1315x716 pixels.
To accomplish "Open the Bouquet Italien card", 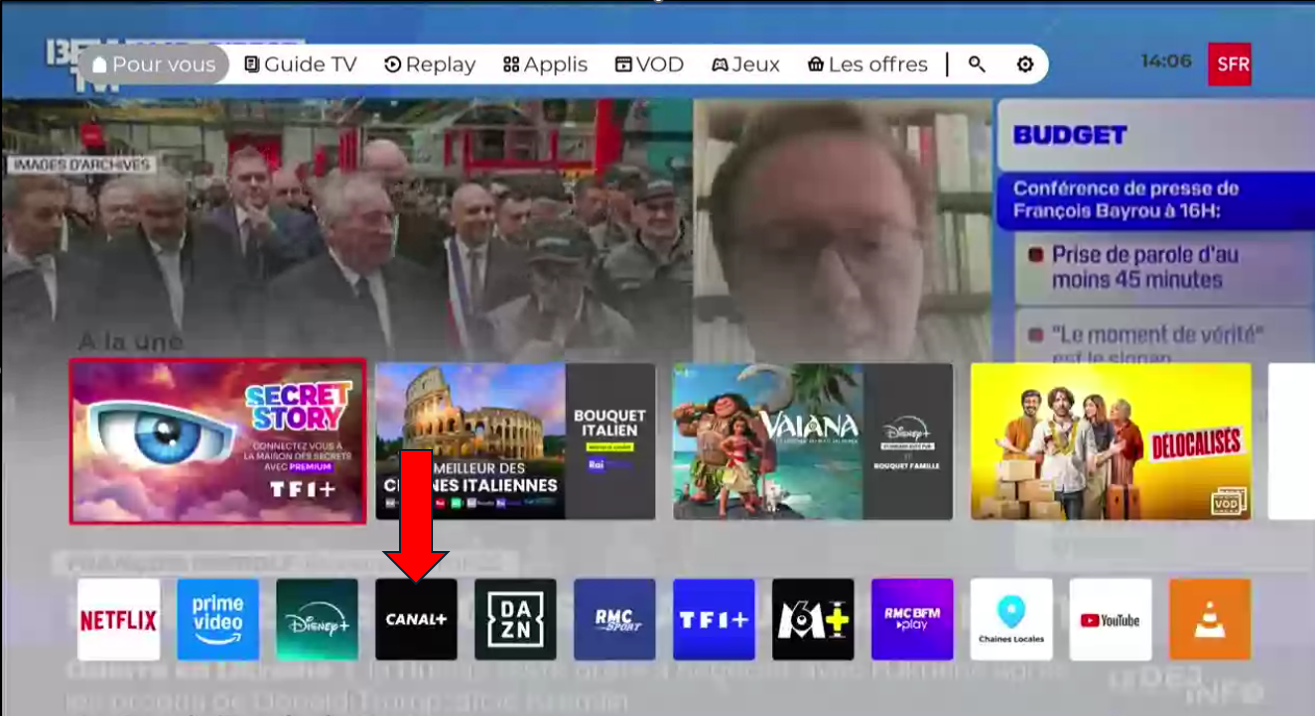I will [x=515, y=441].
